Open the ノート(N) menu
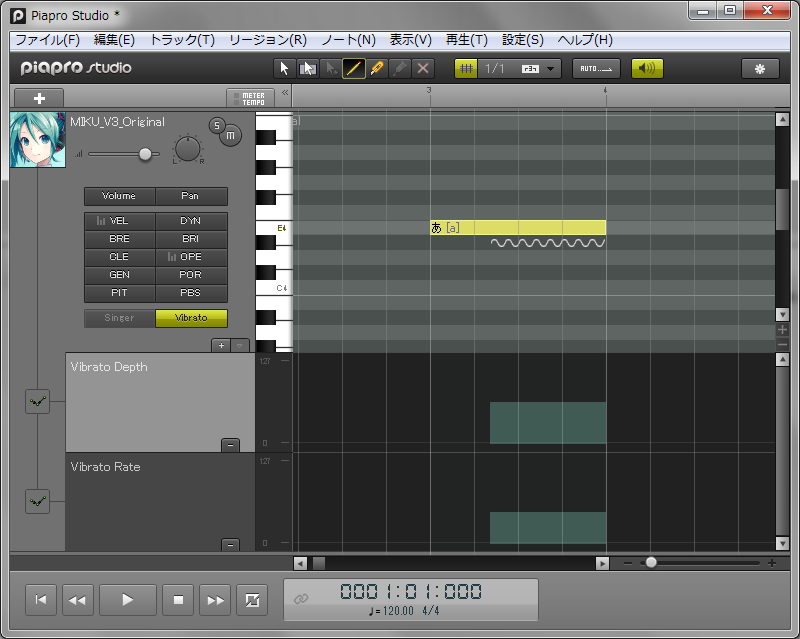 point(348,40)
